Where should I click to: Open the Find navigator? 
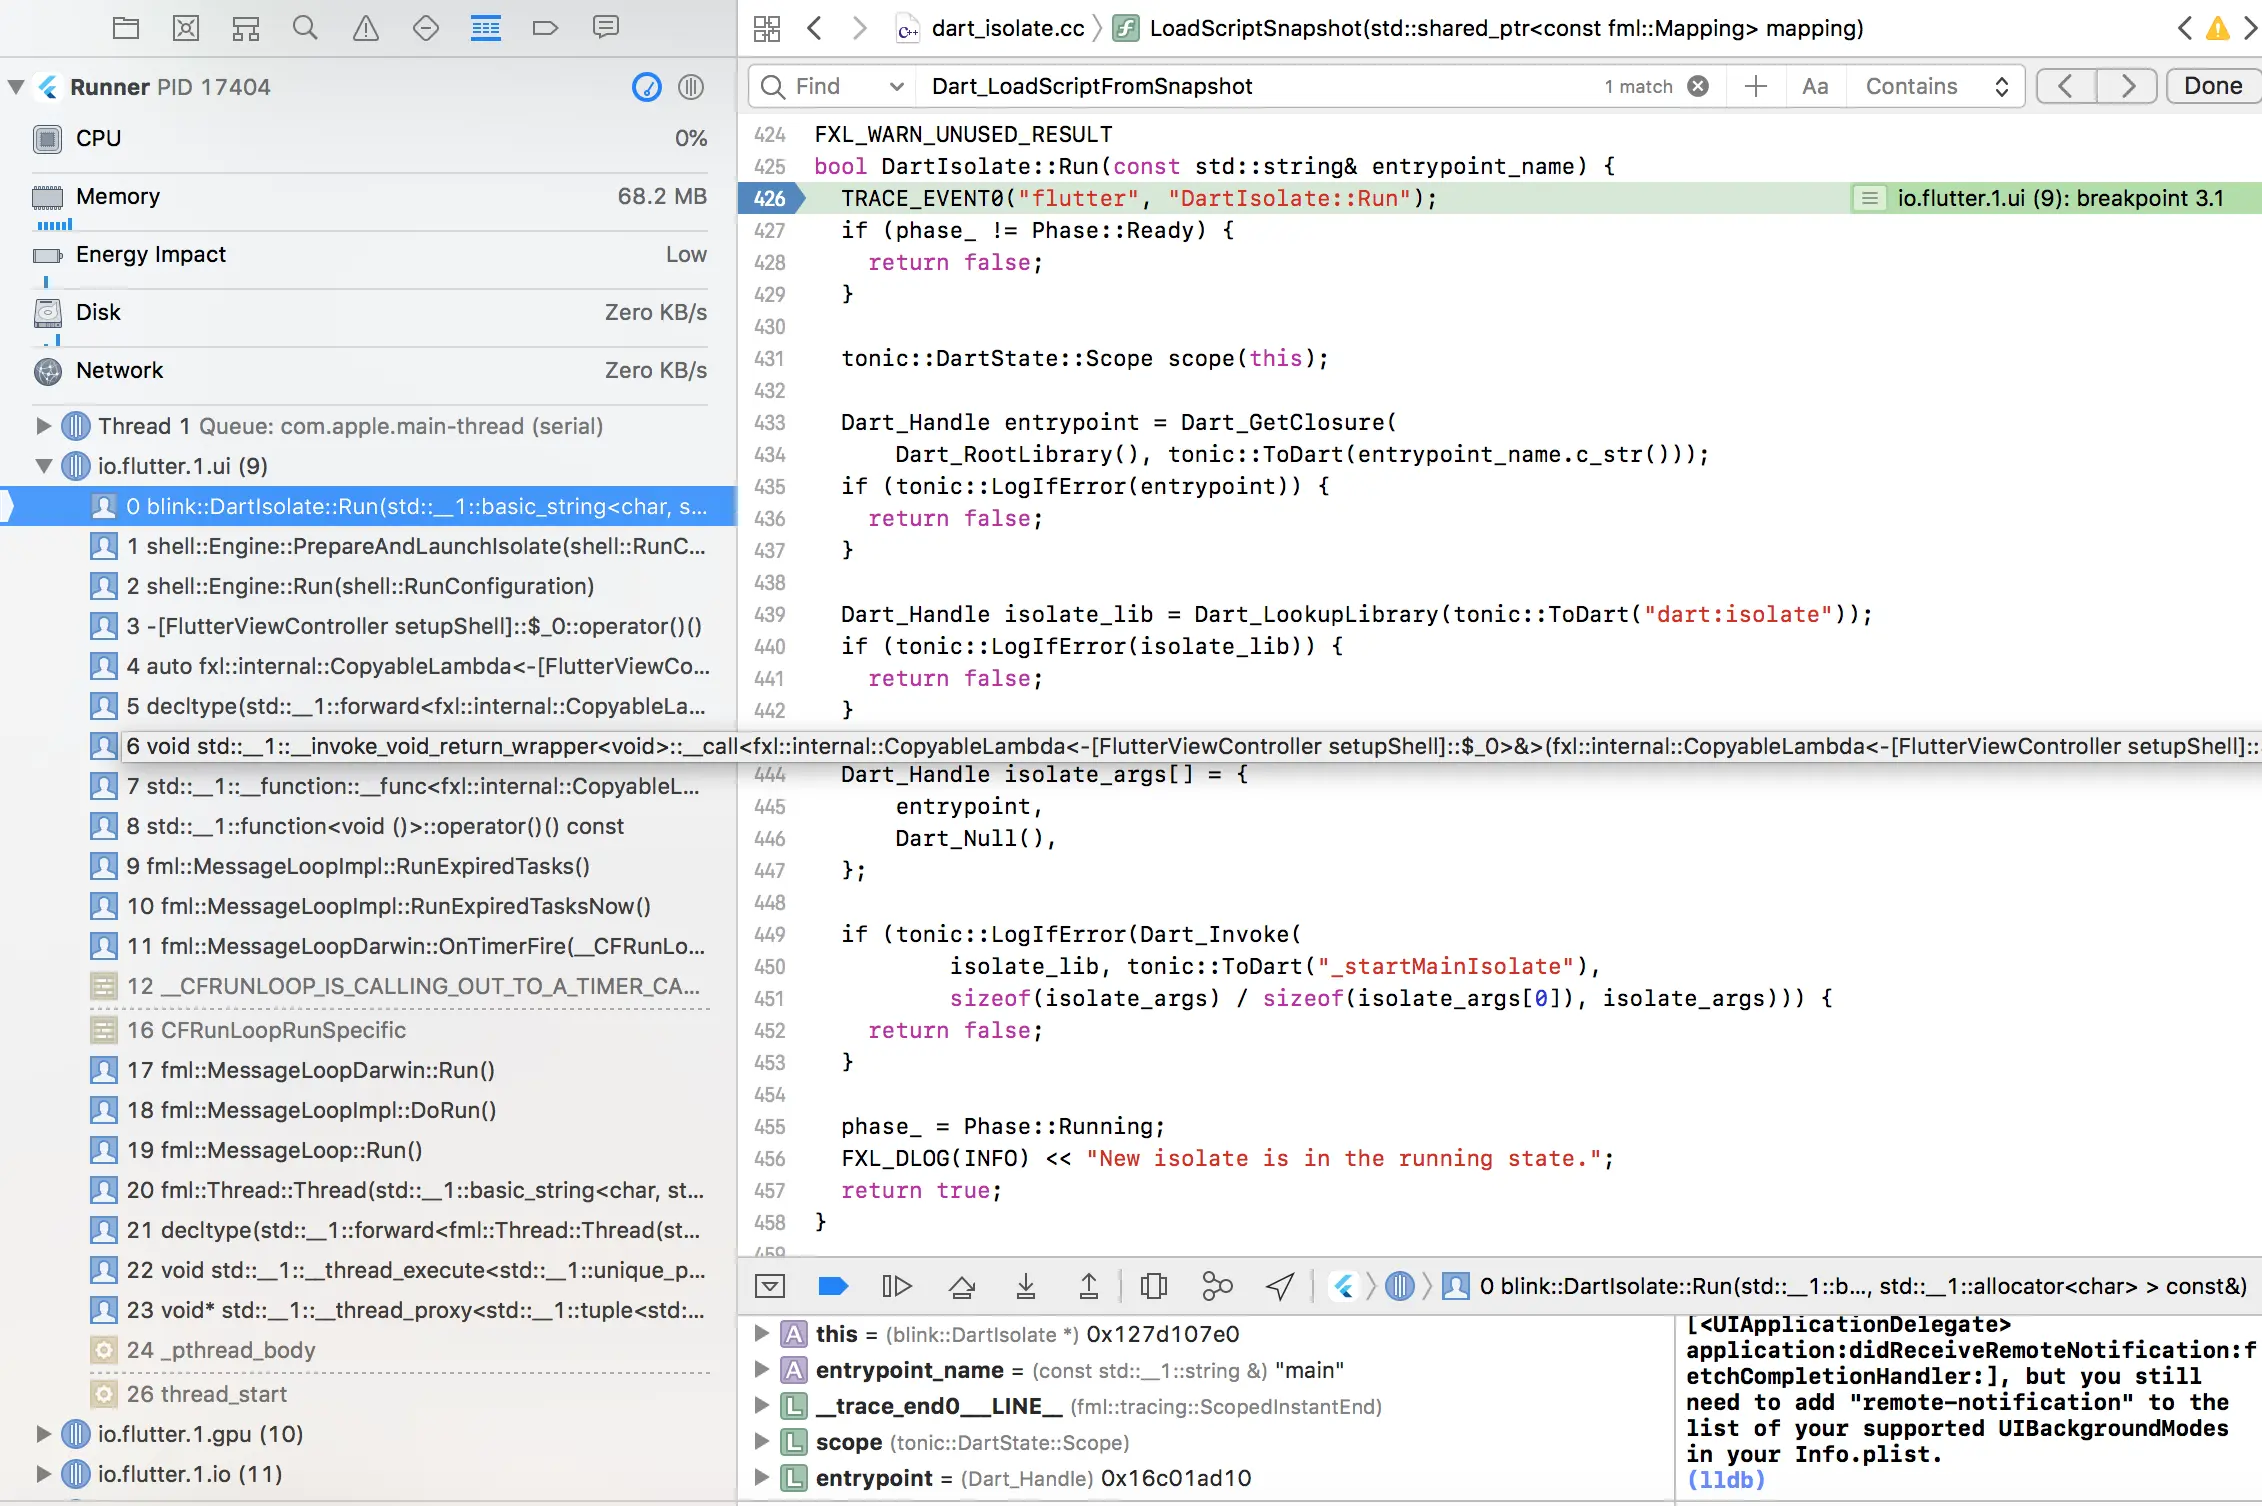coord(306,28)
